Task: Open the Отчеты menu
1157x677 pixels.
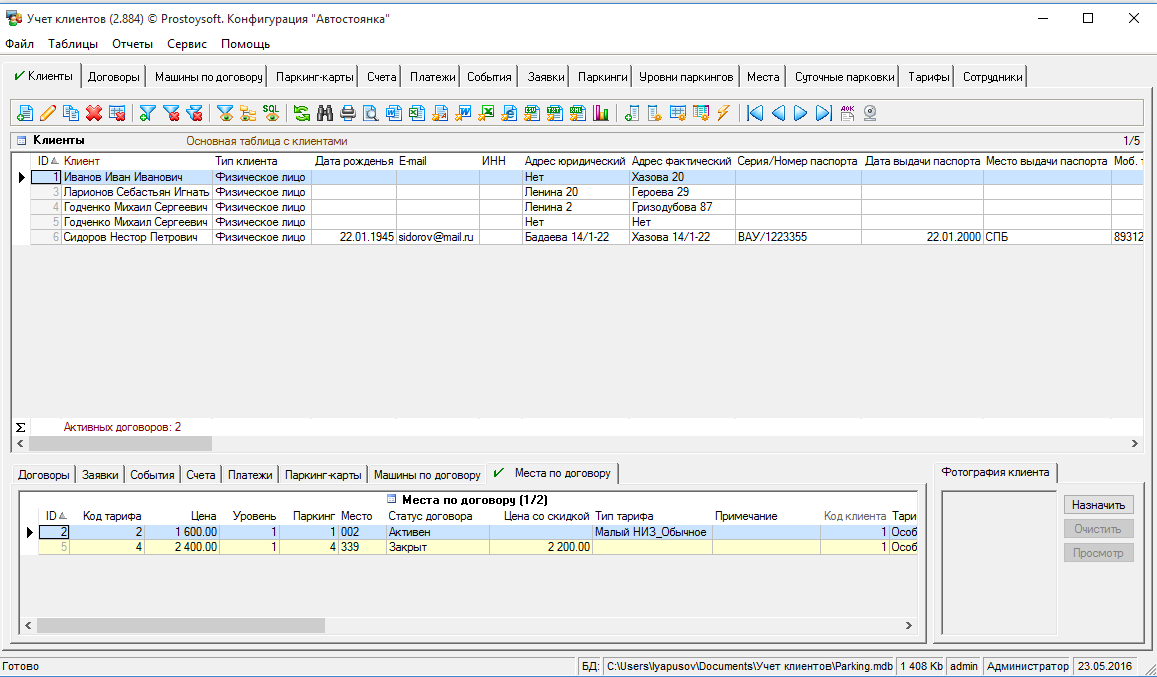Action: click(132, 44)
